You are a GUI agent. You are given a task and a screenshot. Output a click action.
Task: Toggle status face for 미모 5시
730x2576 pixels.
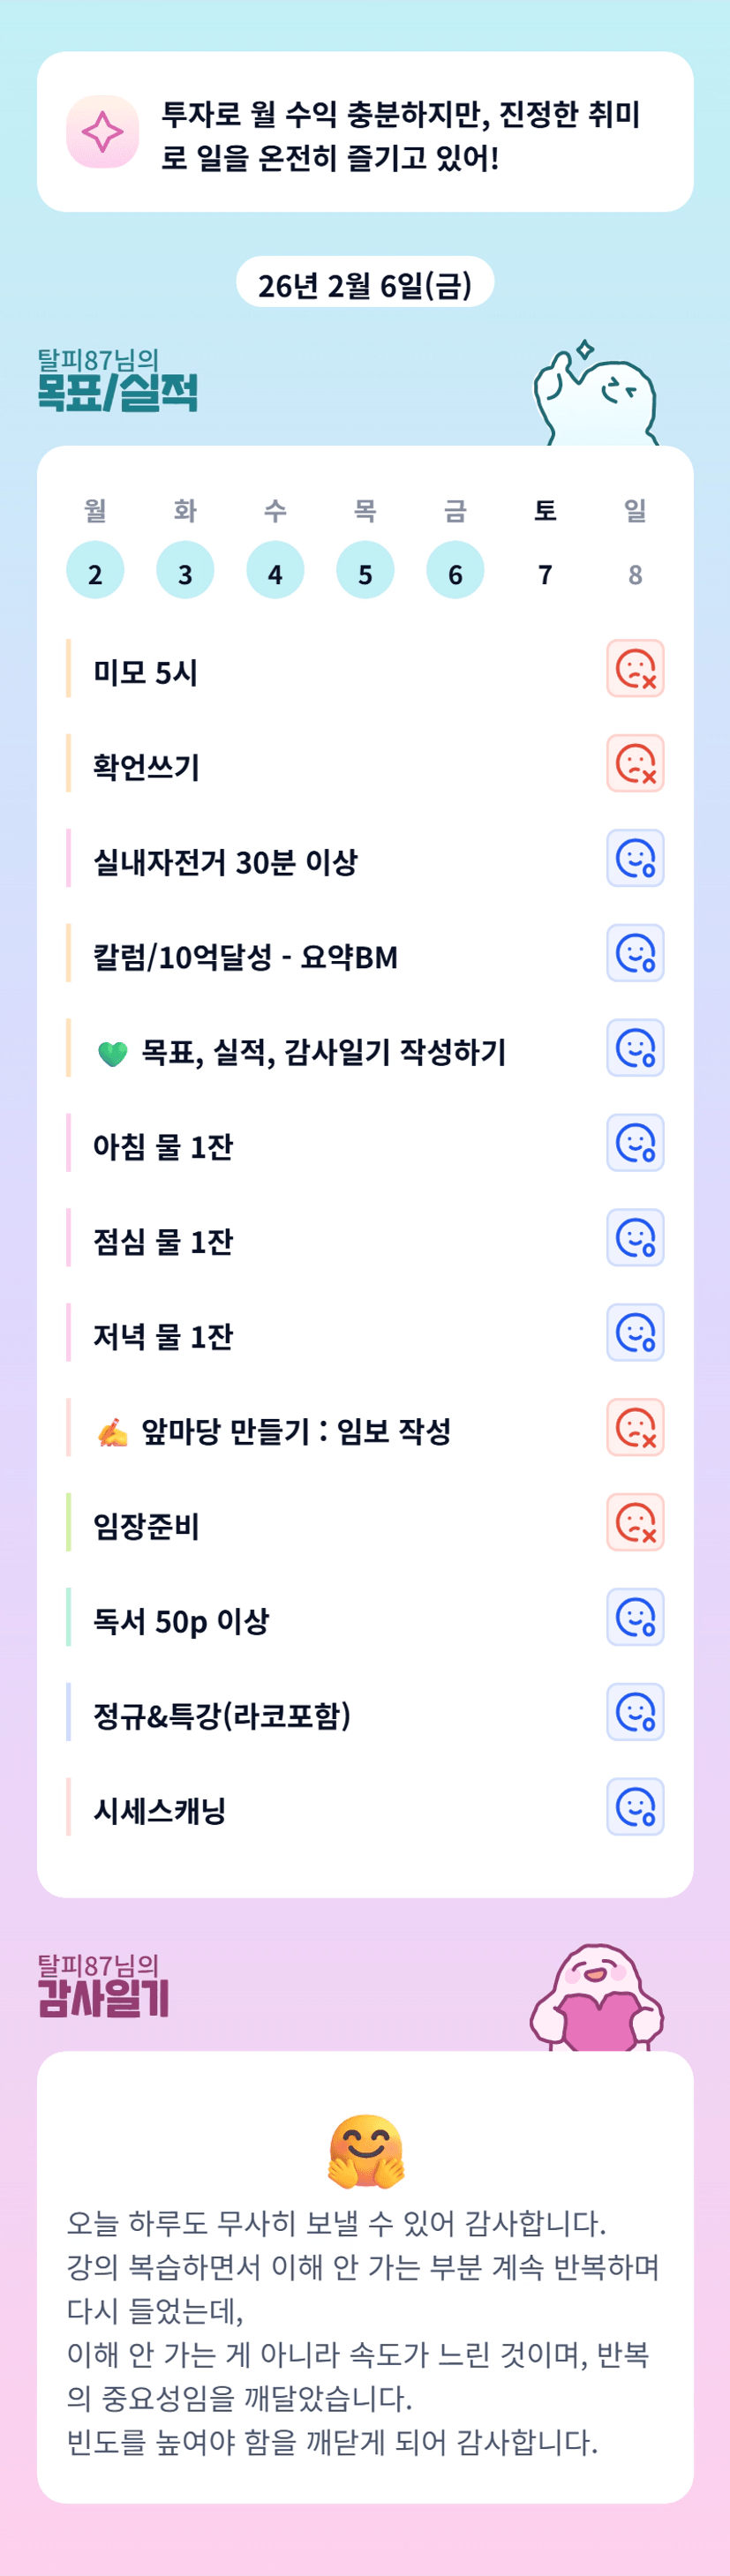(x=635, y=668)
